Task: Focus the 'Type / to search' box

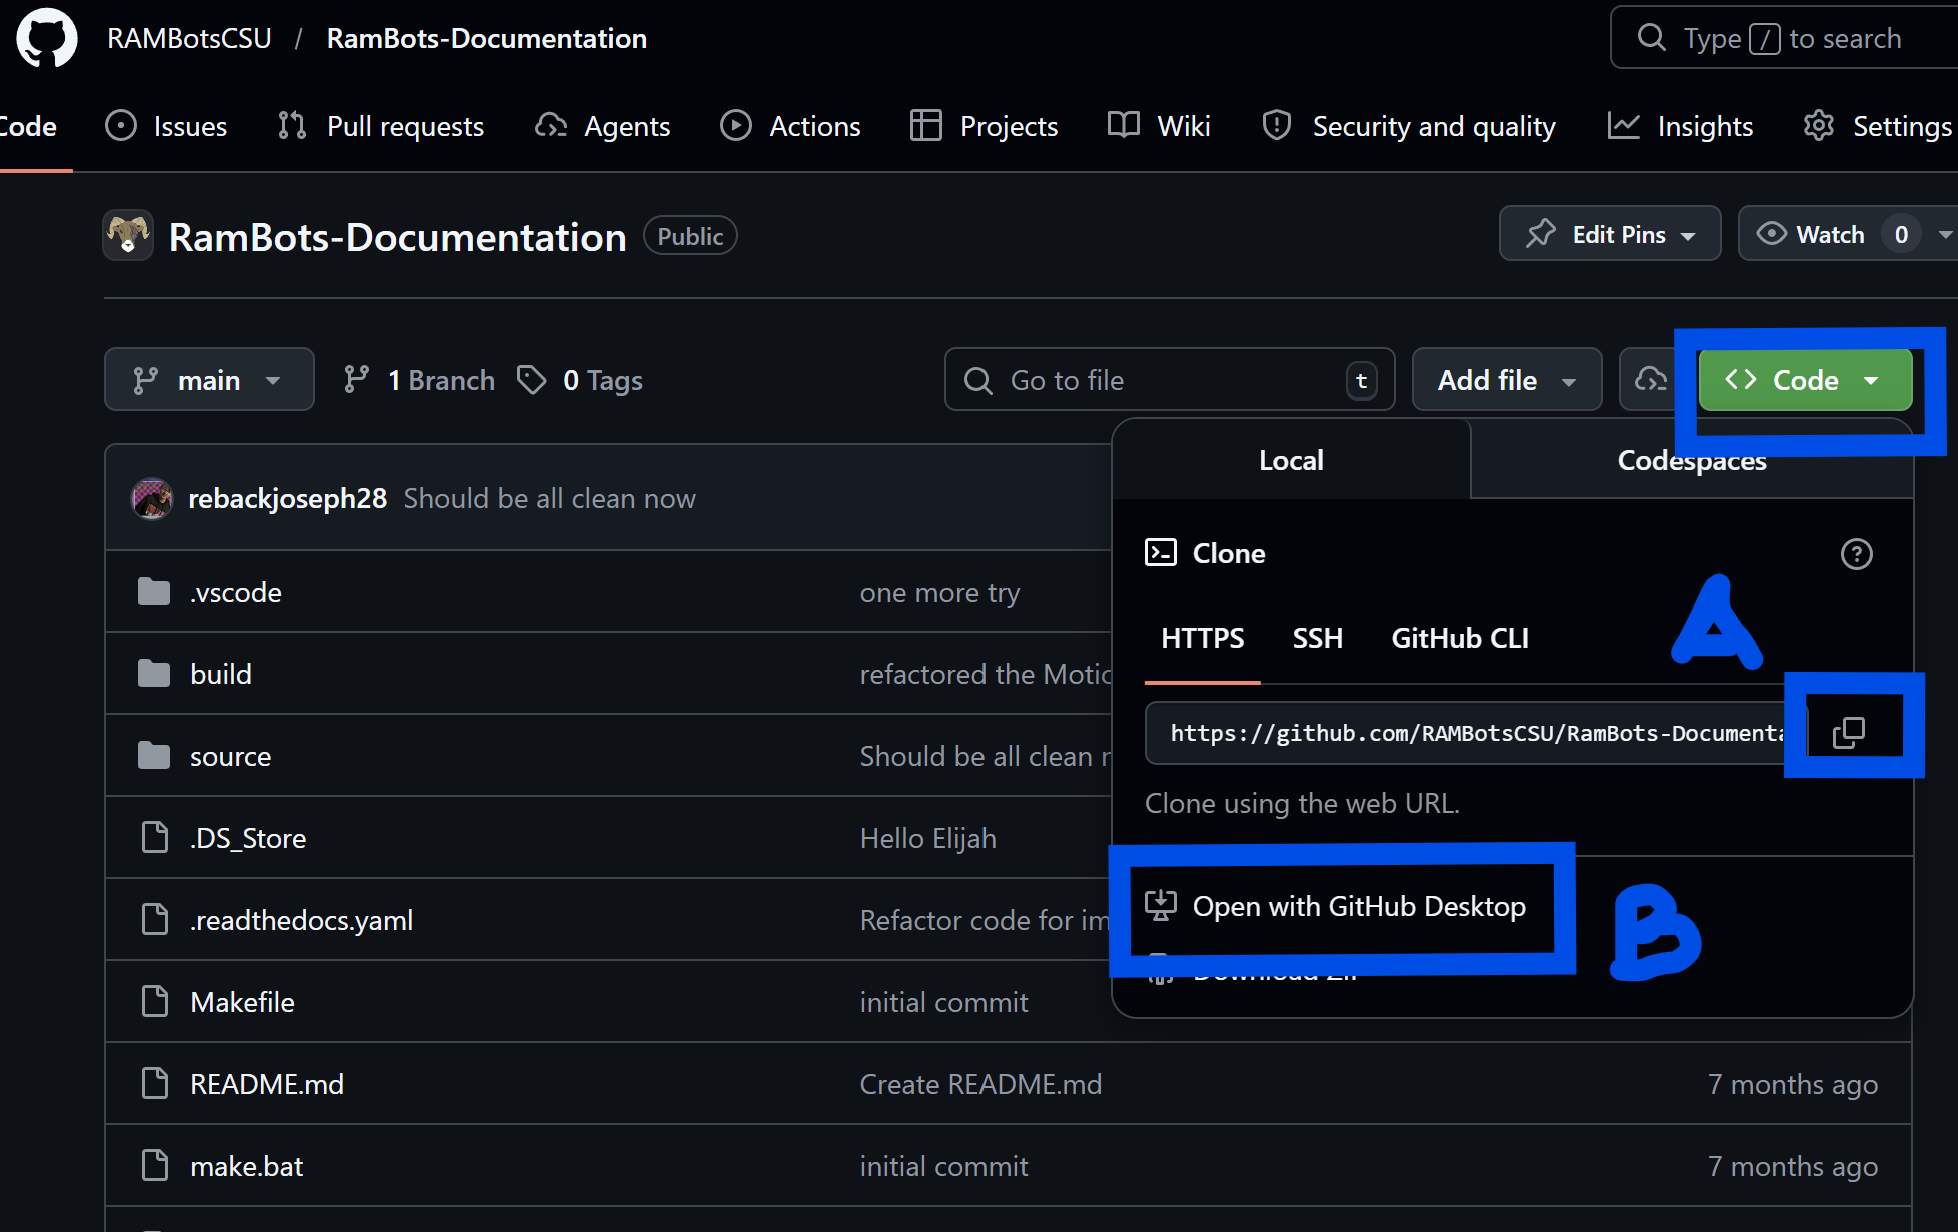Action: (x=1784, y=38)
